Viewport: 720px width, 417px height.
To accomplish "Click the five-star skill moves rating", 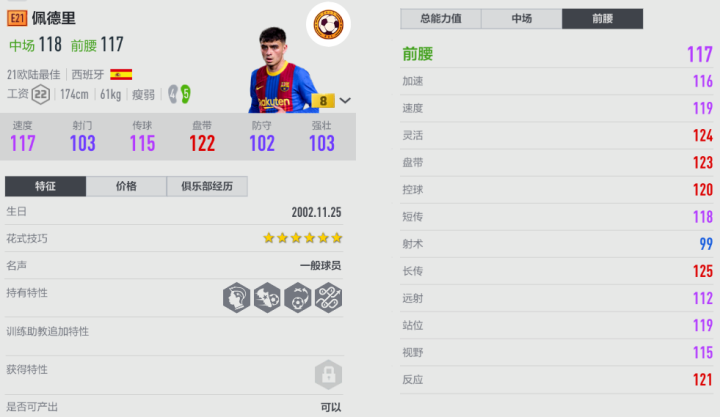I will (303, 238).
